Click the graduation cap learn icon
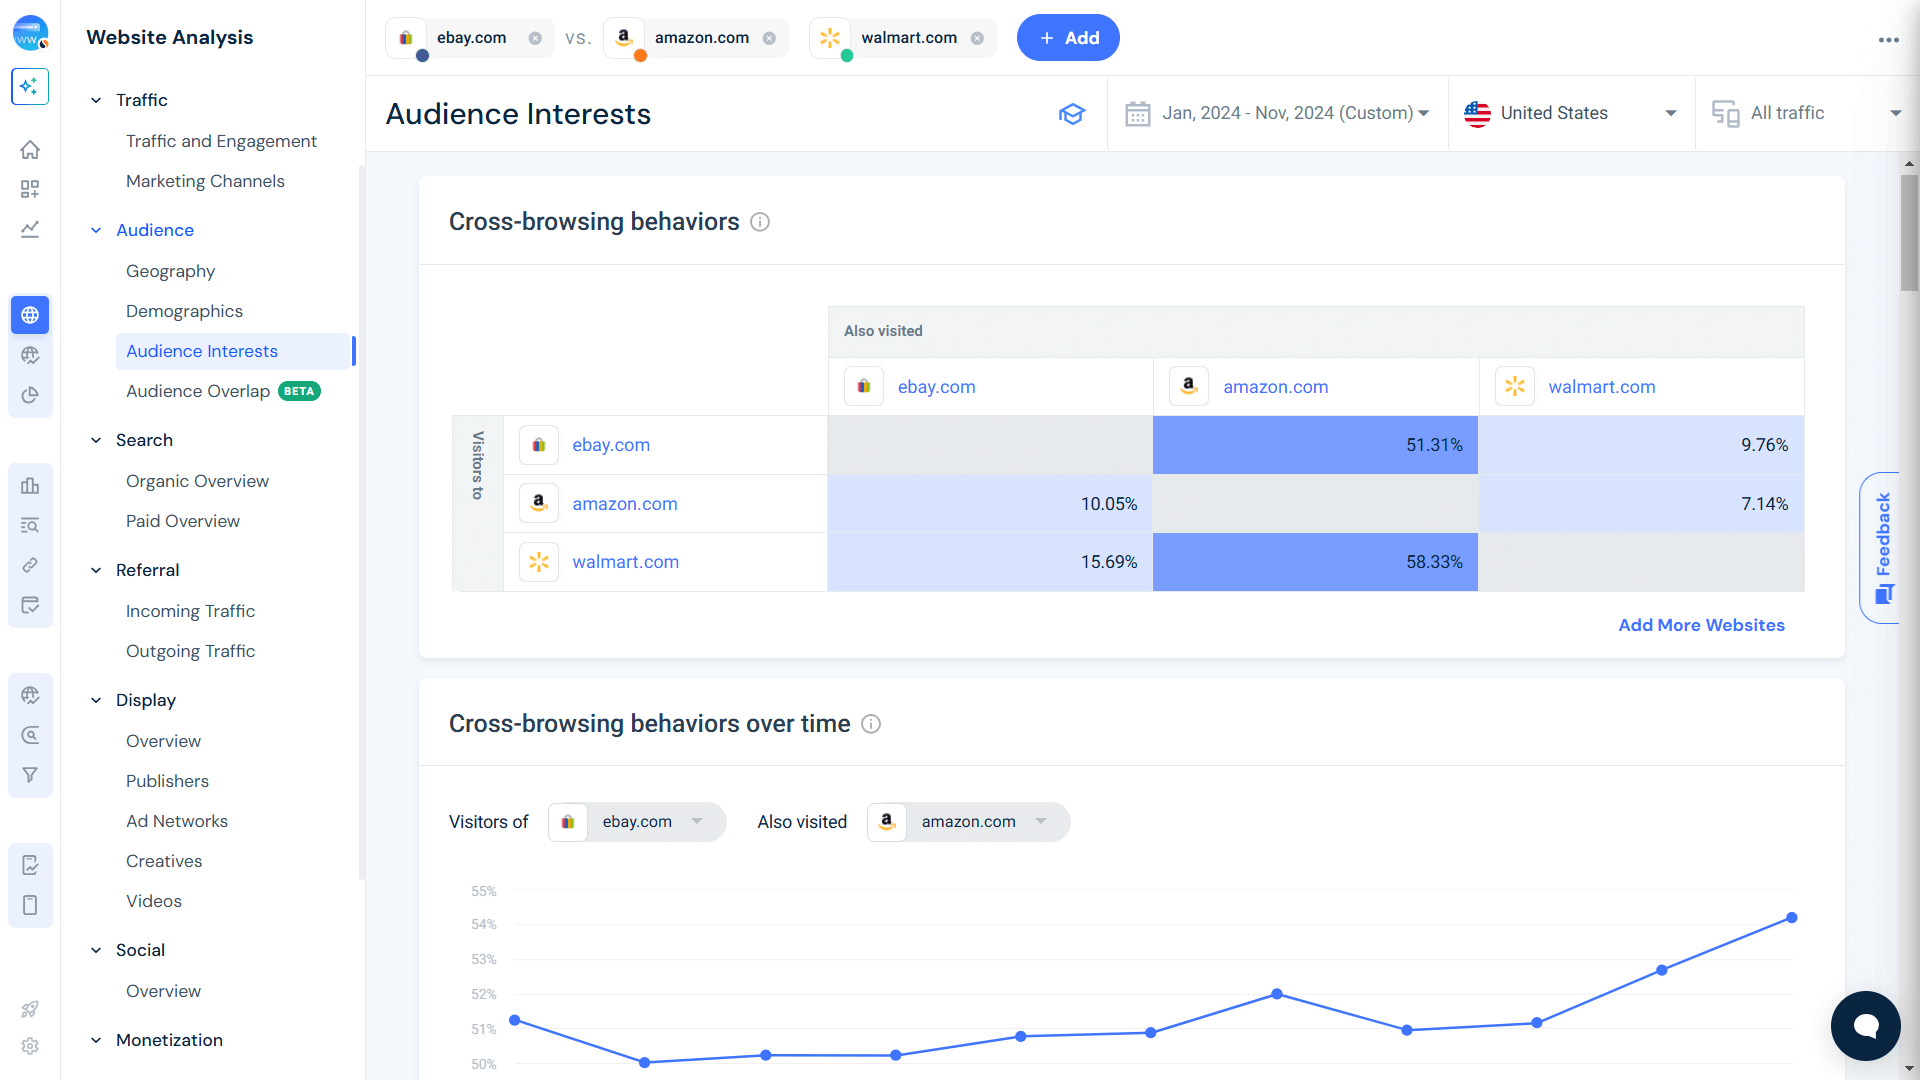The height and width of the screenshot is (1080, 1920). click(x=1072, y=113)
